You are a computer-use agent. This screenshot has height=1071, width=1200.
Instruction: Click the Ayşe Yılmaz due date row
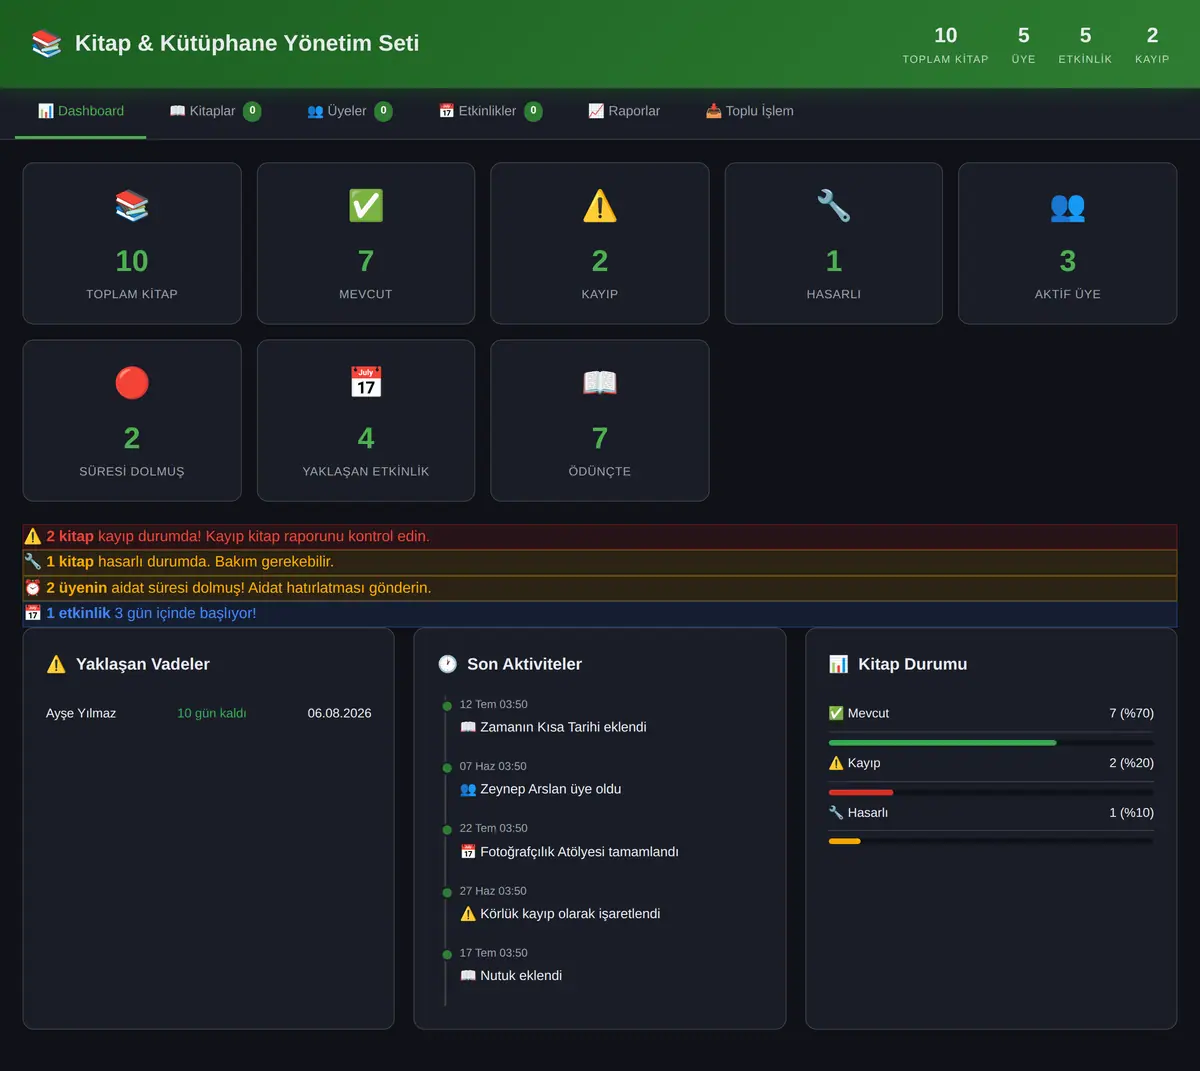click(208, 713)
